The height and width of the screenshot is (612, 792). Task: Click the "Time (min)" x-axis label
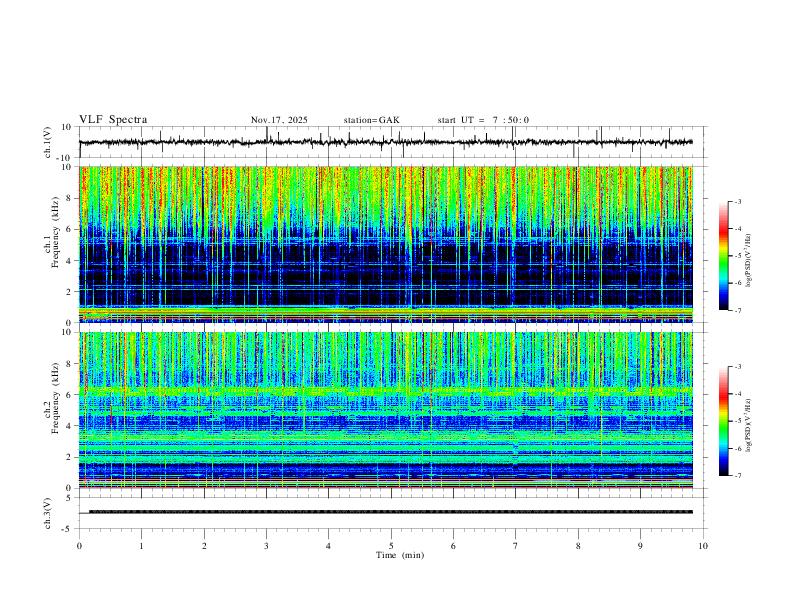400,555
